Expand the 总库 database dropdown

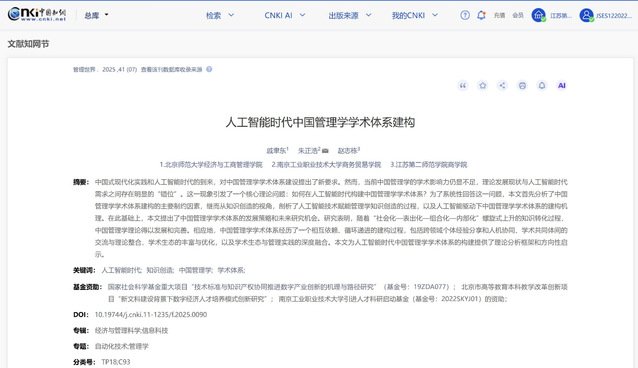(x=96, y=15)
